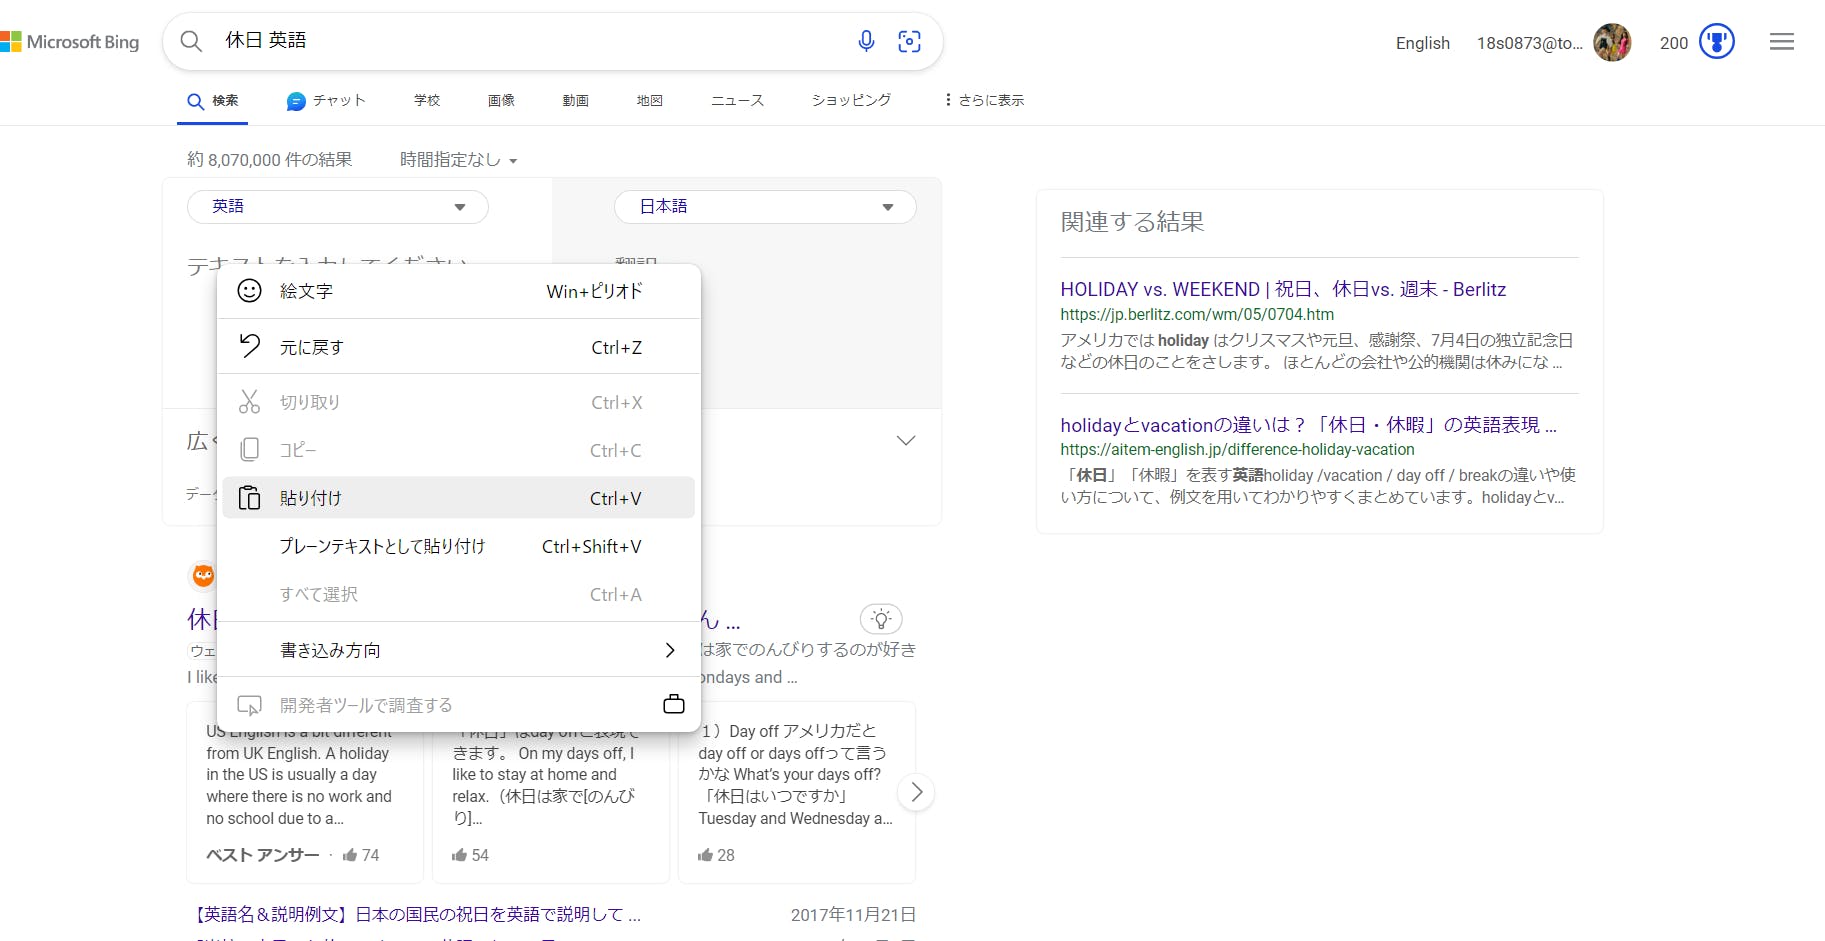Click the next carousel arrow button

pyautogui.click(x=916, y=792)
